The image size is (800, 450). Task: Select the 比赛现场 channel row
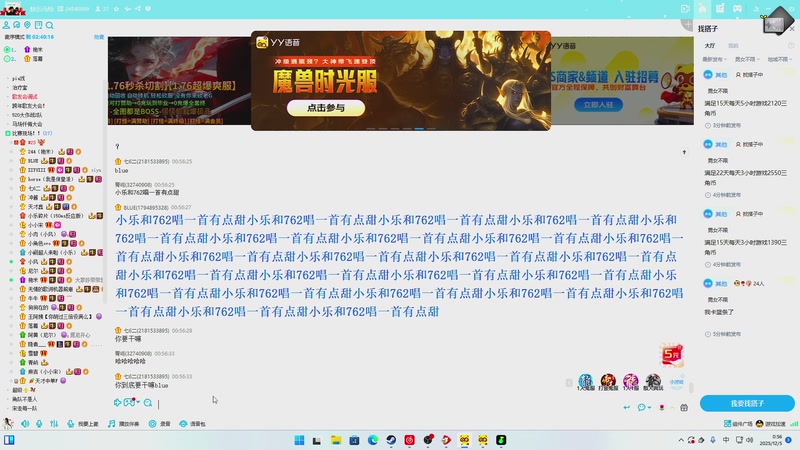(31, 133)
